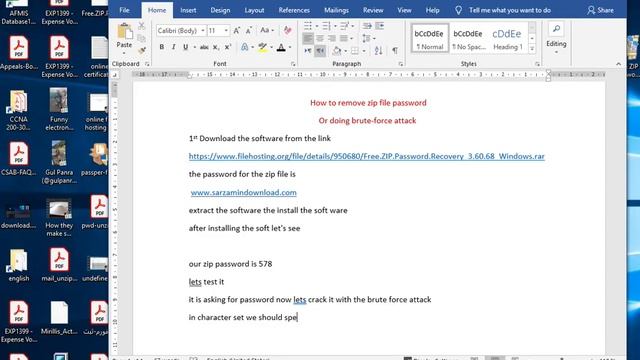Viewport: 640px width, 360px height.
Task: Switch to the Design tab
Action: [x=220, y=10]
